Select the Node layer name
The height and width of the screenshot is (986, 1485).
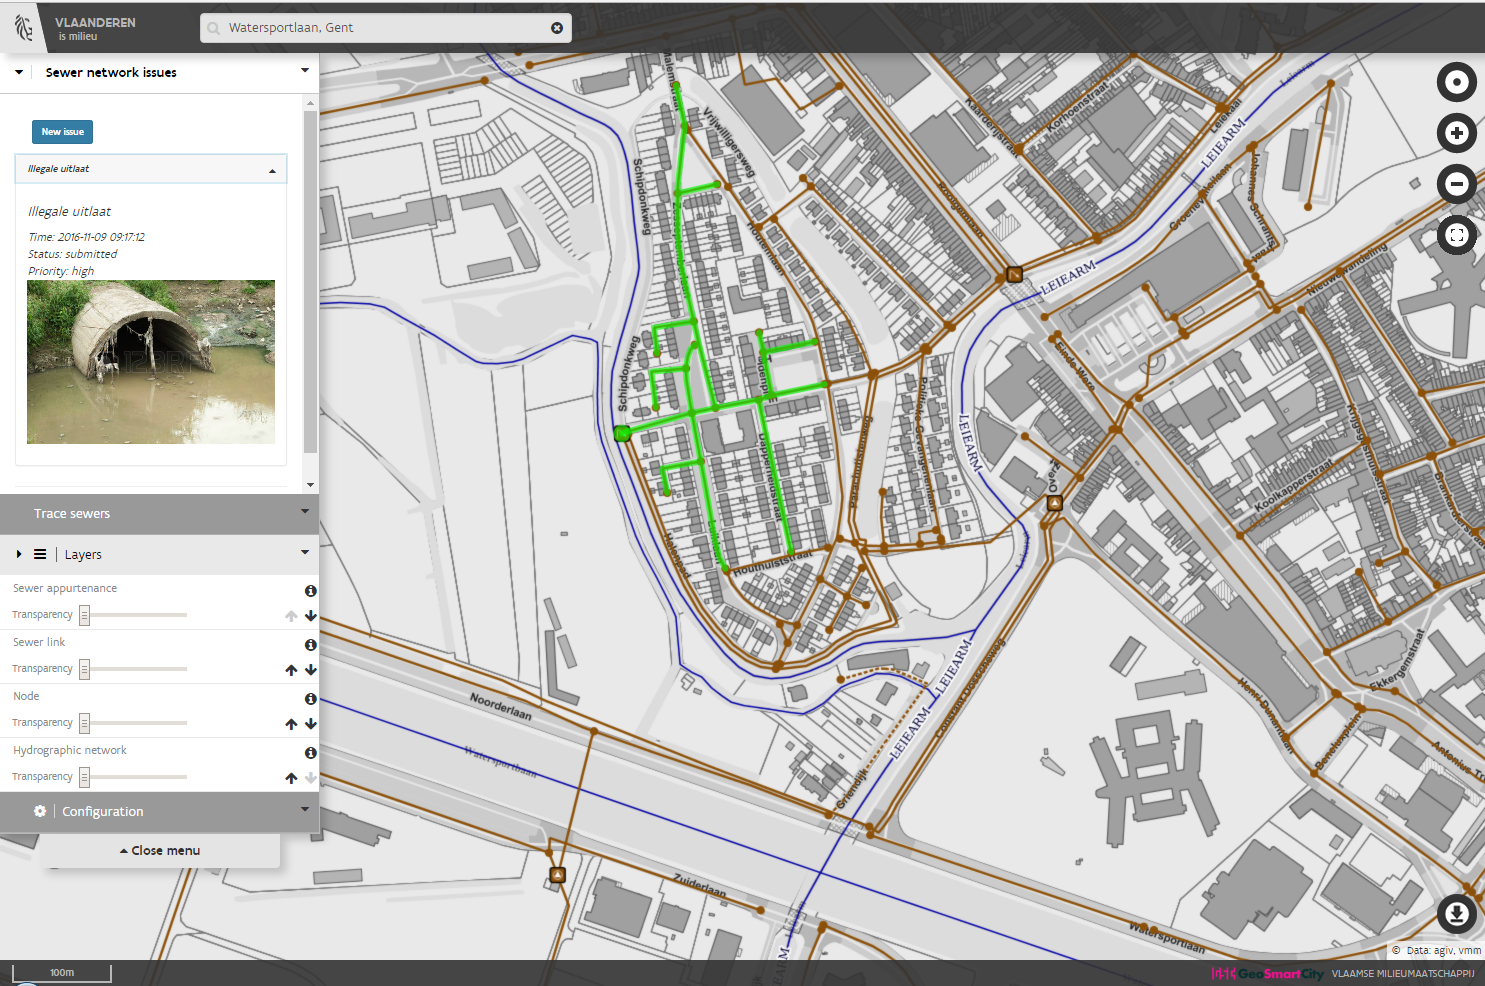(x=26, y=696)
